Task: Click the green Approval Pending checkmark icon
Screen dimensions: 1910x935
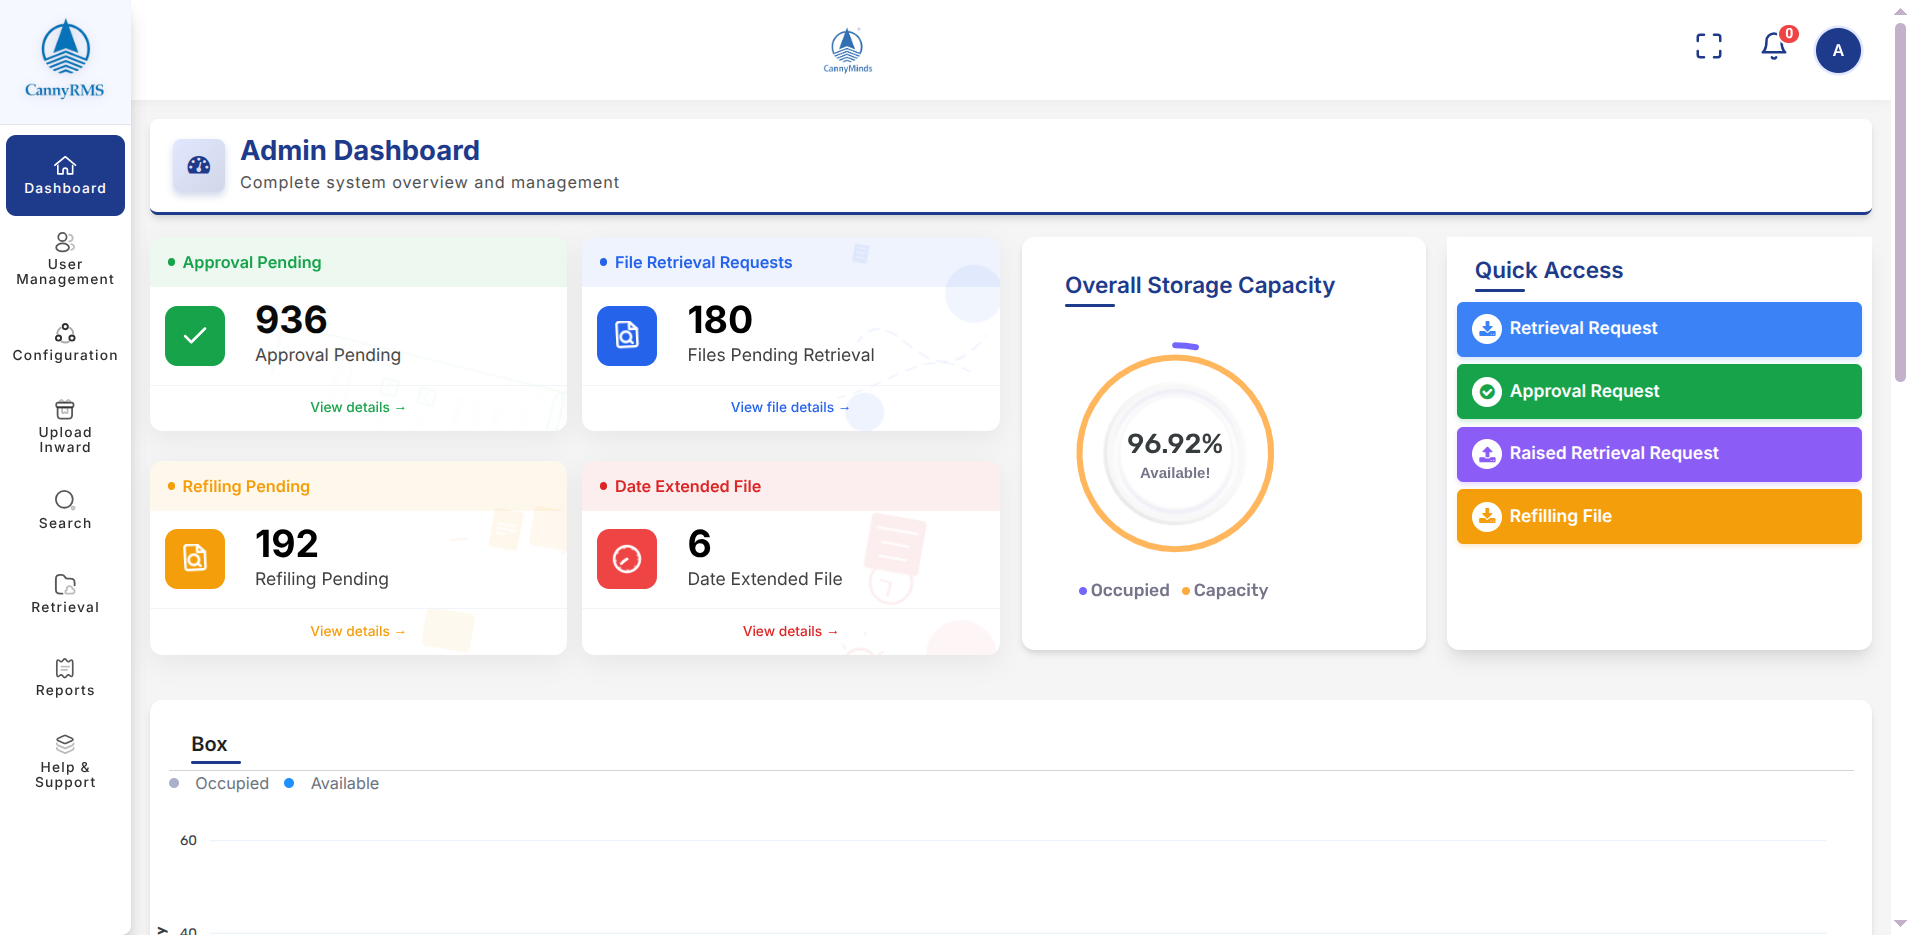Action: [x=195, y=336]
